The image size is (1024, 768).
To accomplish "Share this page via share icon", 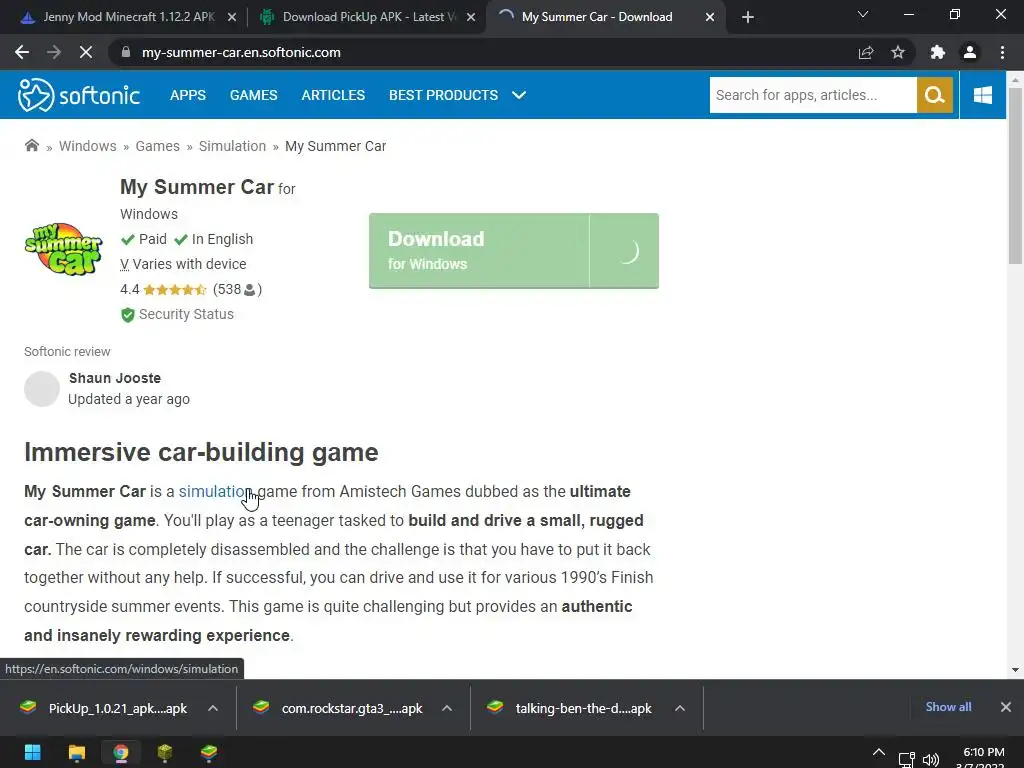I will 866,52.
